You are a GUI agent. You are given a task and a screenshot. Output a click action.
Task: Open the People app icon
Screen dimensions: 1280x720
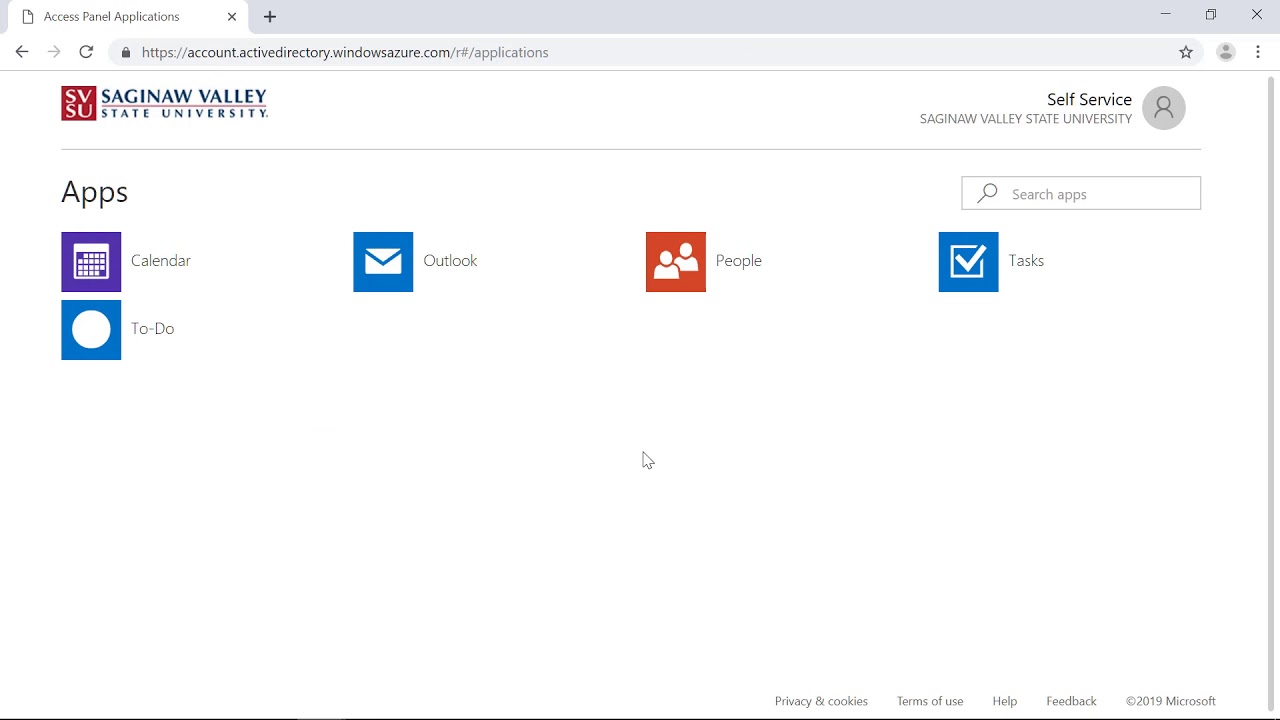[x=676, y=262]
